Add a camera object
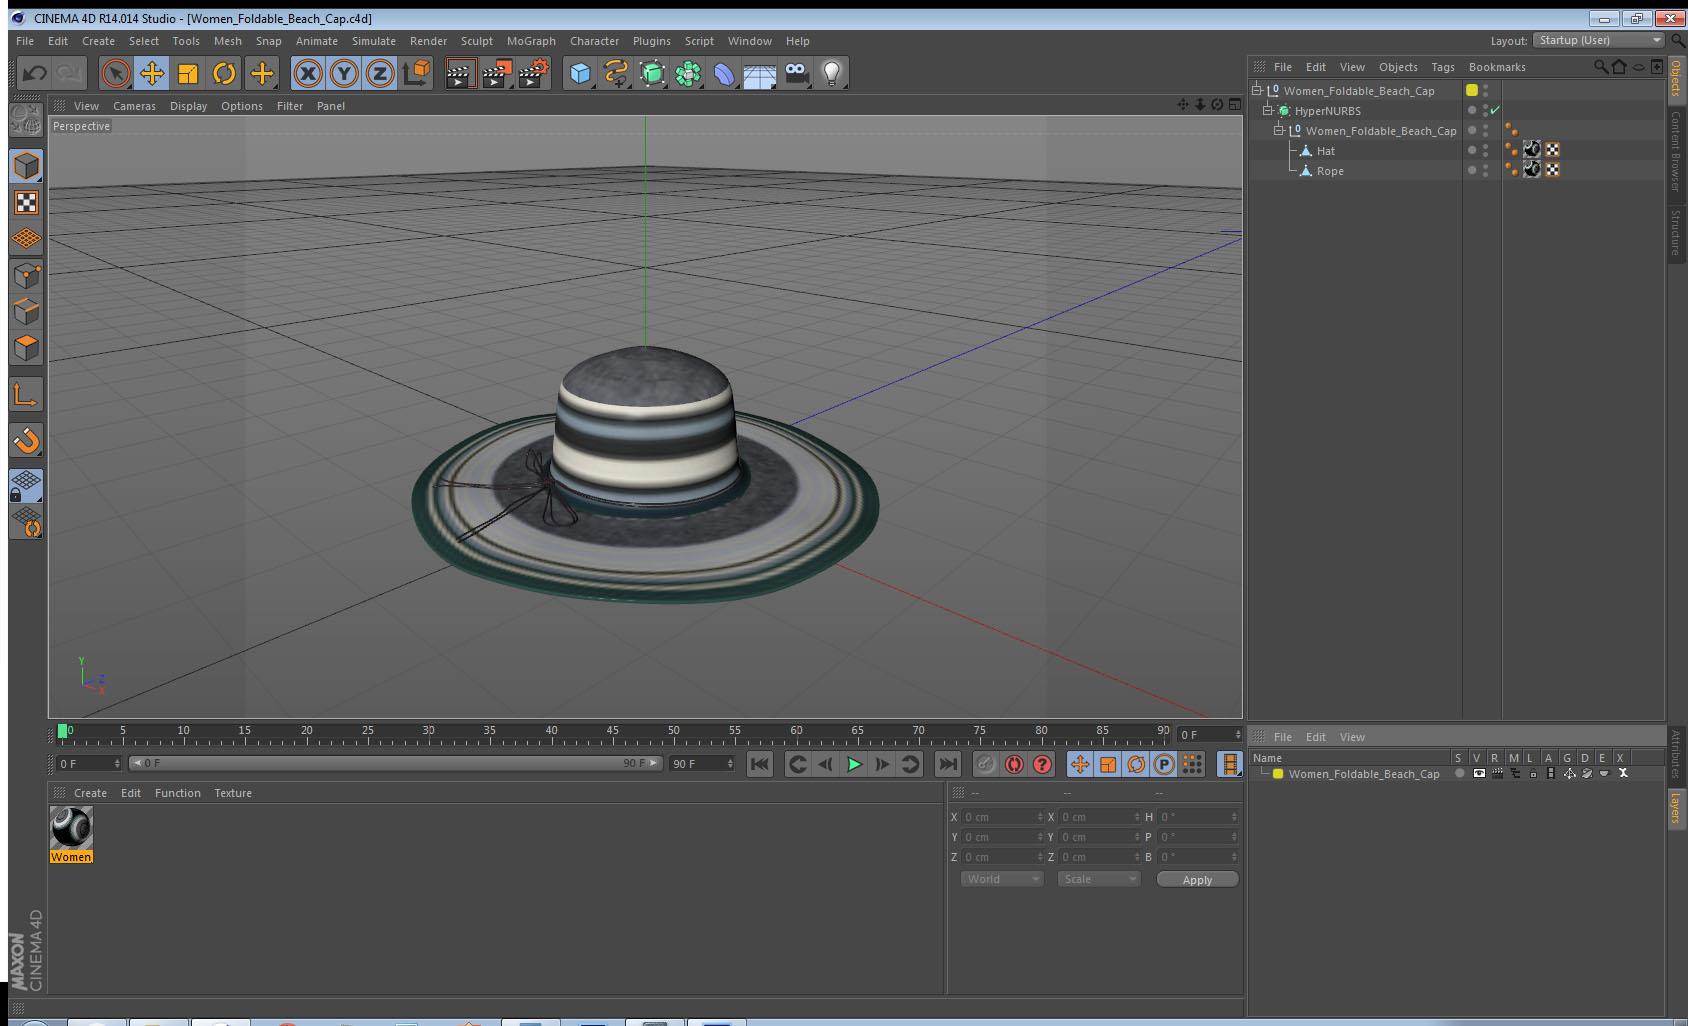 click(797, 73)
